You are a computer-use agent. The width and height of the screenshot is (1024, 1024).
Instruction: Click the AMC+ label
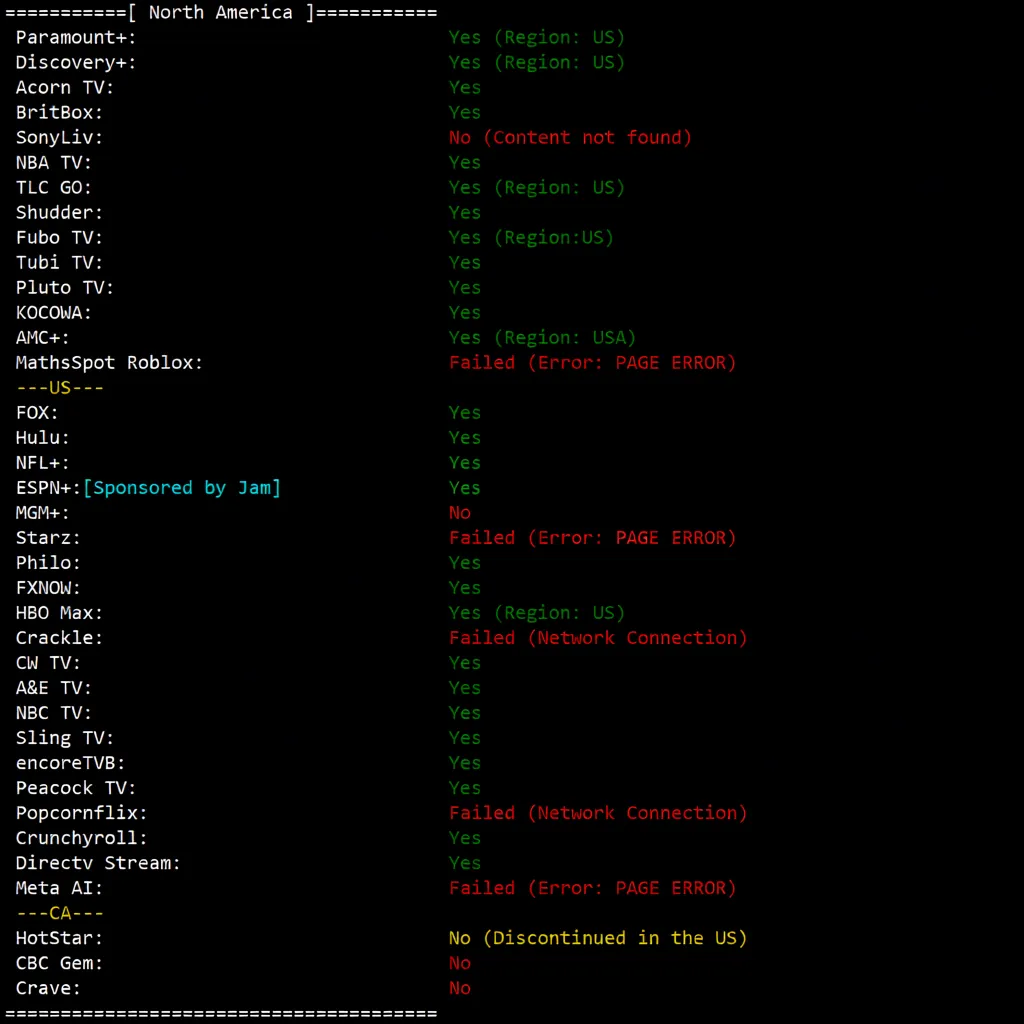pos(42,338)
